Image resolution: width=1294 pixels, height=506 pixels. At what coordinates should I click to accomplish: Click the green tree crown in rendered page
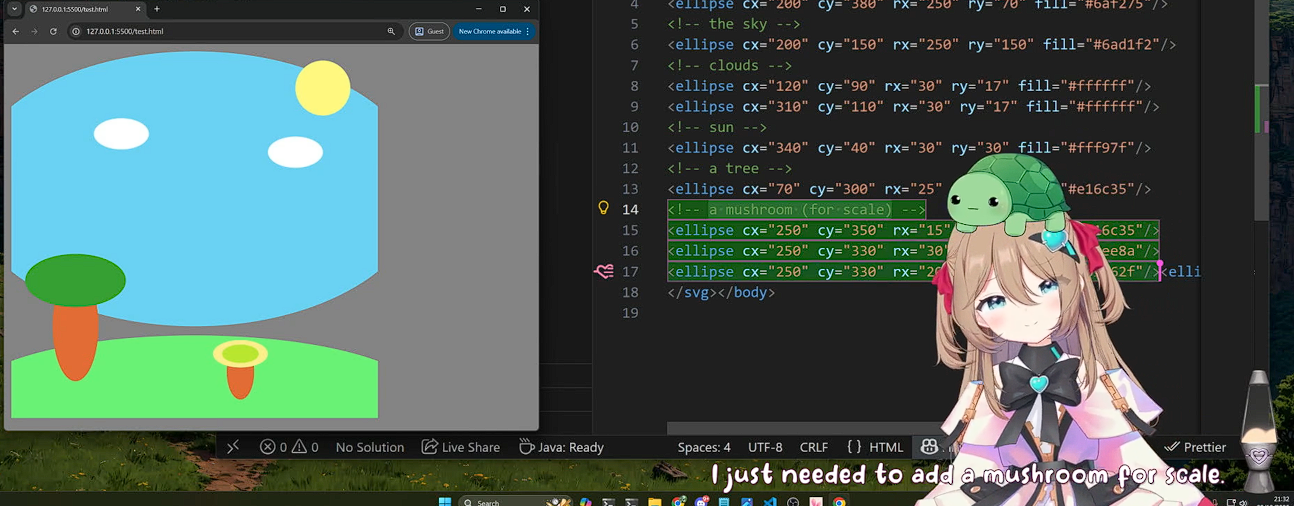pyautogui.click(x=75, y=280)
